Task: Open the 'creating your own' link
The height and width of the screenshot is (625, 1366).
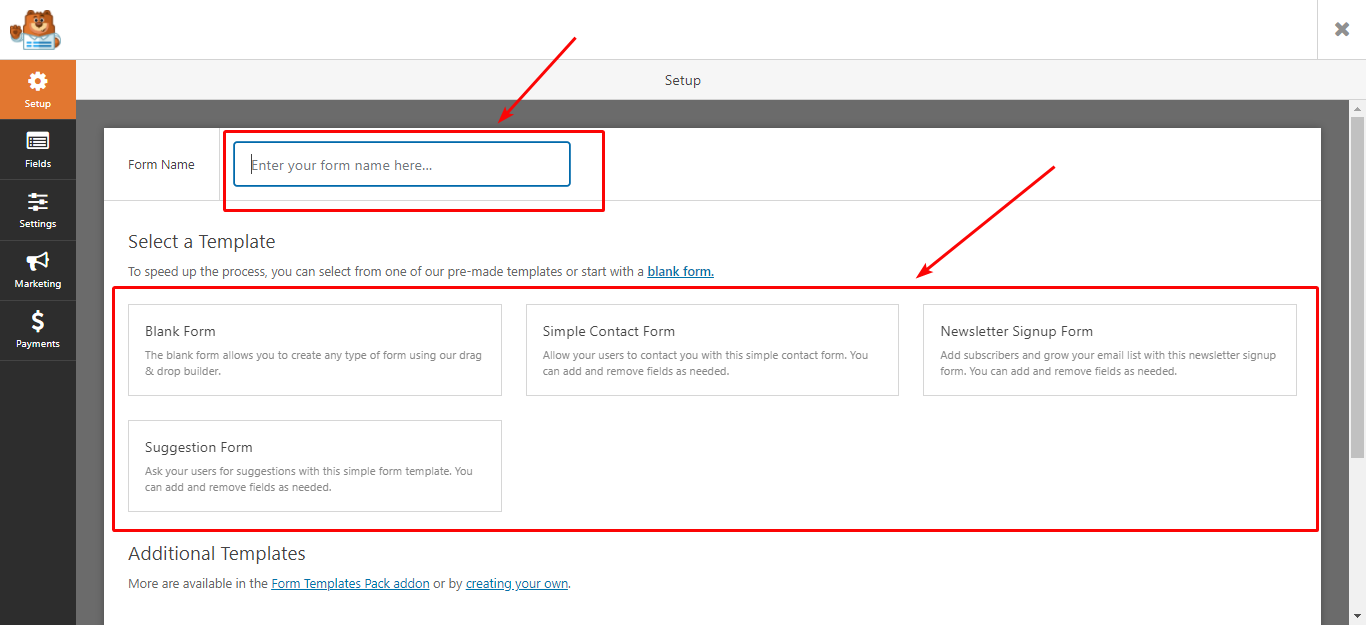Action: (517, 584)
